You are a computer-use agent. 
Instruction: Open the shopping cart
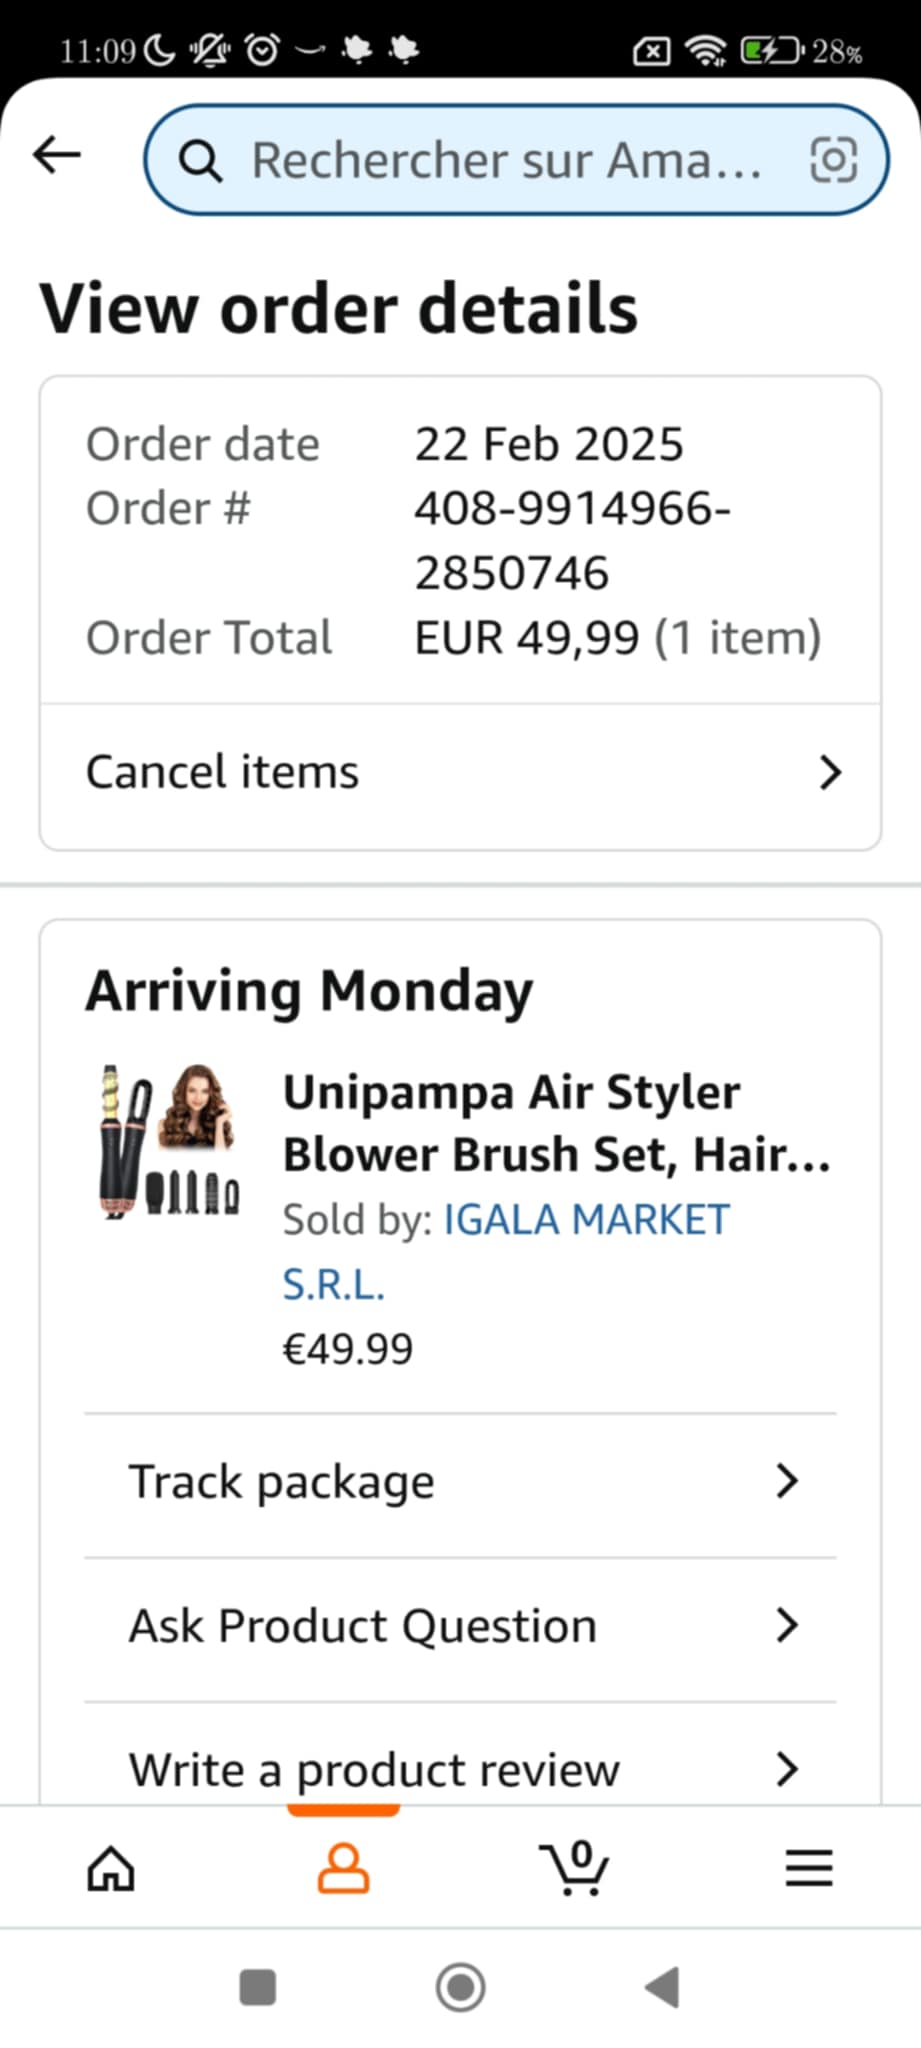tap(574, 1867)
